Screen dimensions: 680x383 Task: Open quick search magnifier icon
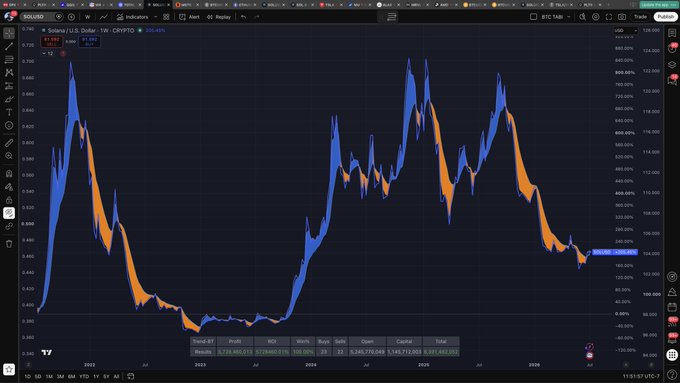(582, 17)
